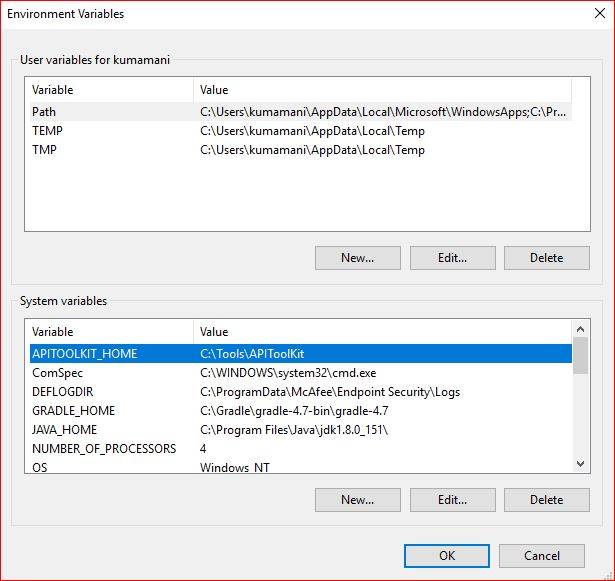615x581 pixels.
Task: Click New under User variables
Action: [x=358, y=258]
